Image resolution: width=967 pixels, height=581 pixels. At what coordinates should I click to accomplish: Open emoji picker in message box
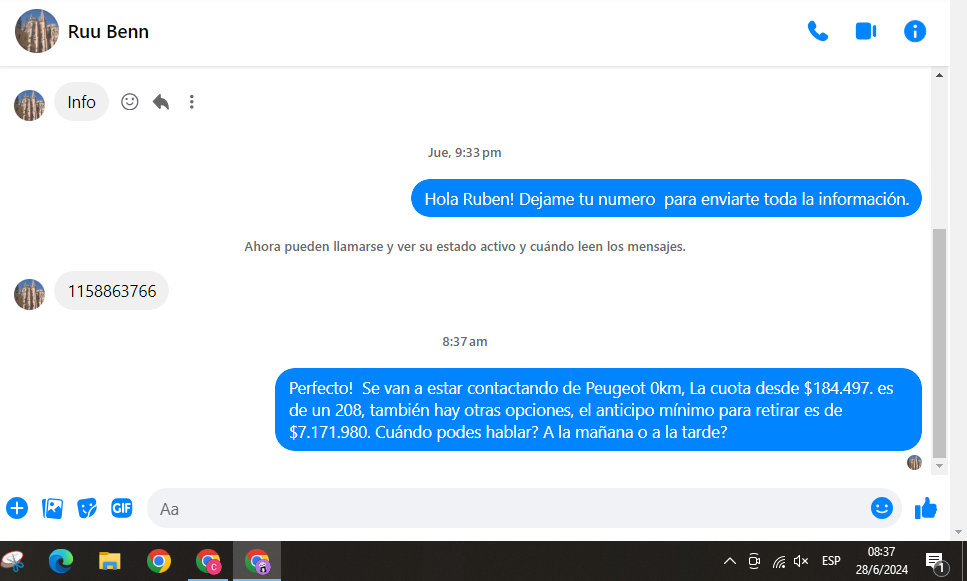tap(881, 508)
